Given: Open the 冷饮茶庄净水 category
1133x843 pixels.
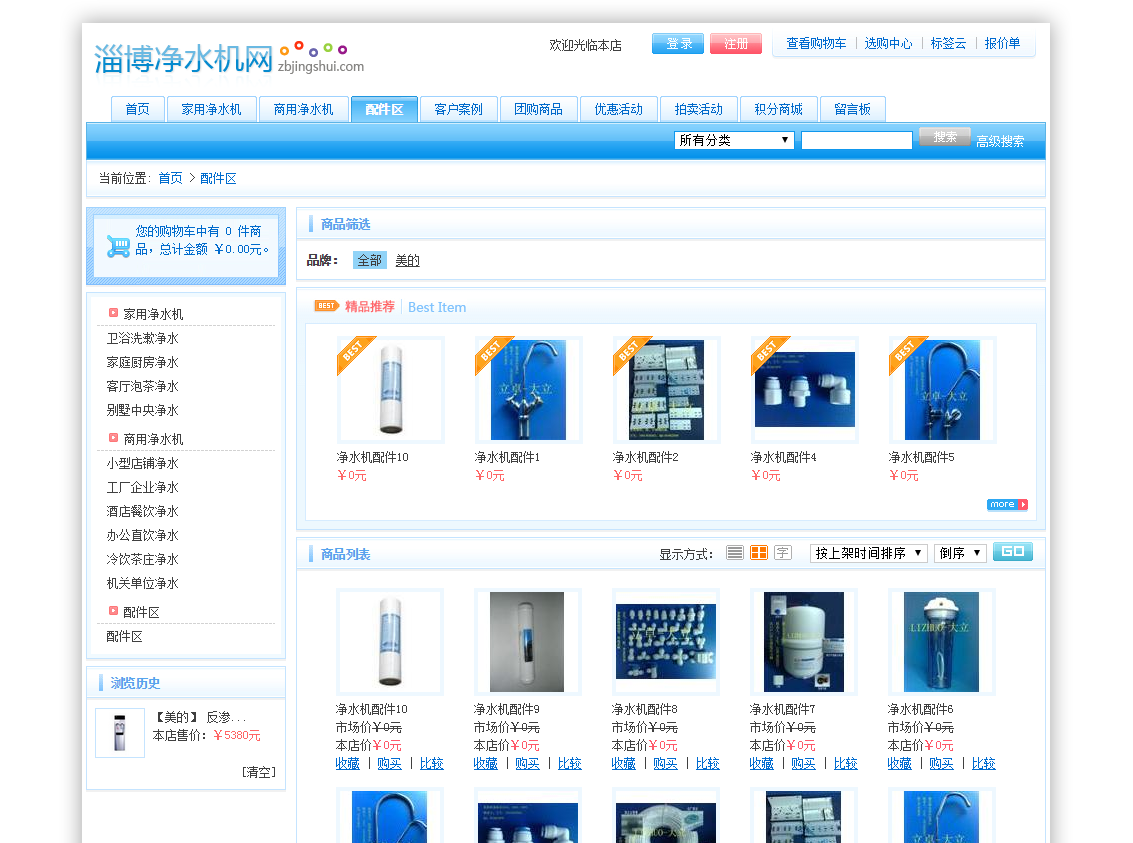Looking at the screenshot, I should 142,559.
